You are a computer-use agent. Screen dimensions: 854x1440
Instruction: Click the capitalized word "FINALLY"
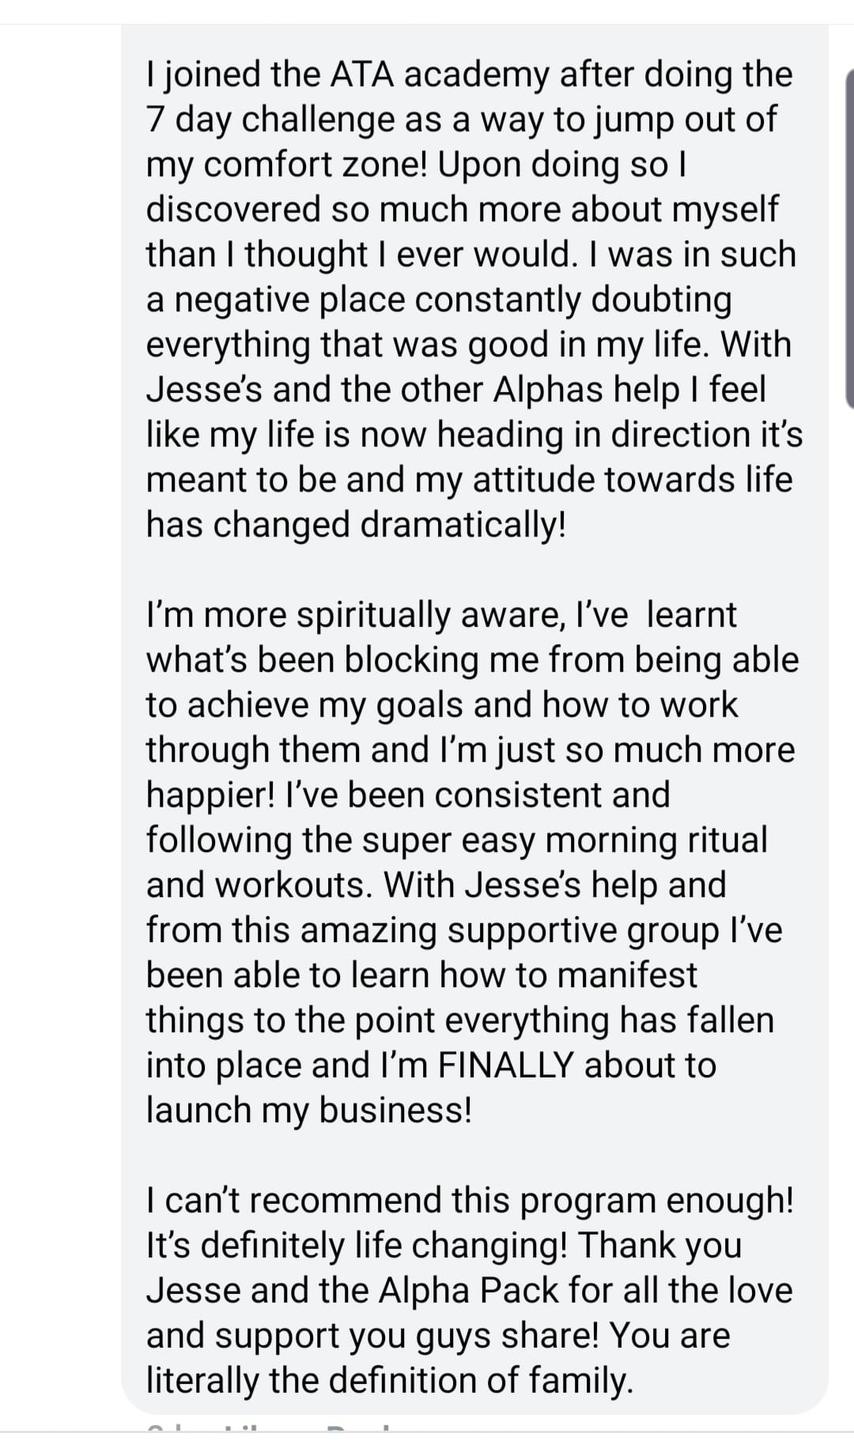(506, 1065)
